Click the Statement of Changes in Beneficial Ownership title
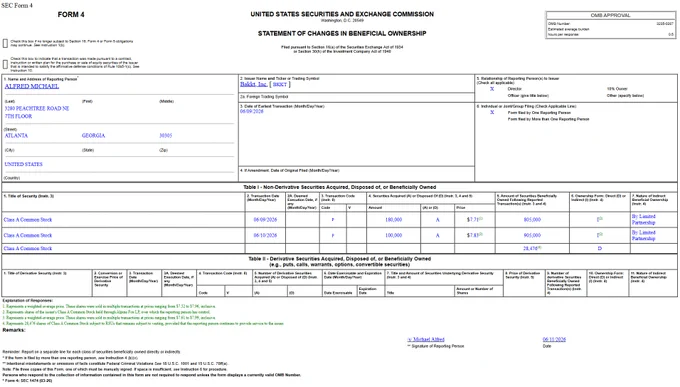This screenshot has height=387, width=680. [342, 33]
